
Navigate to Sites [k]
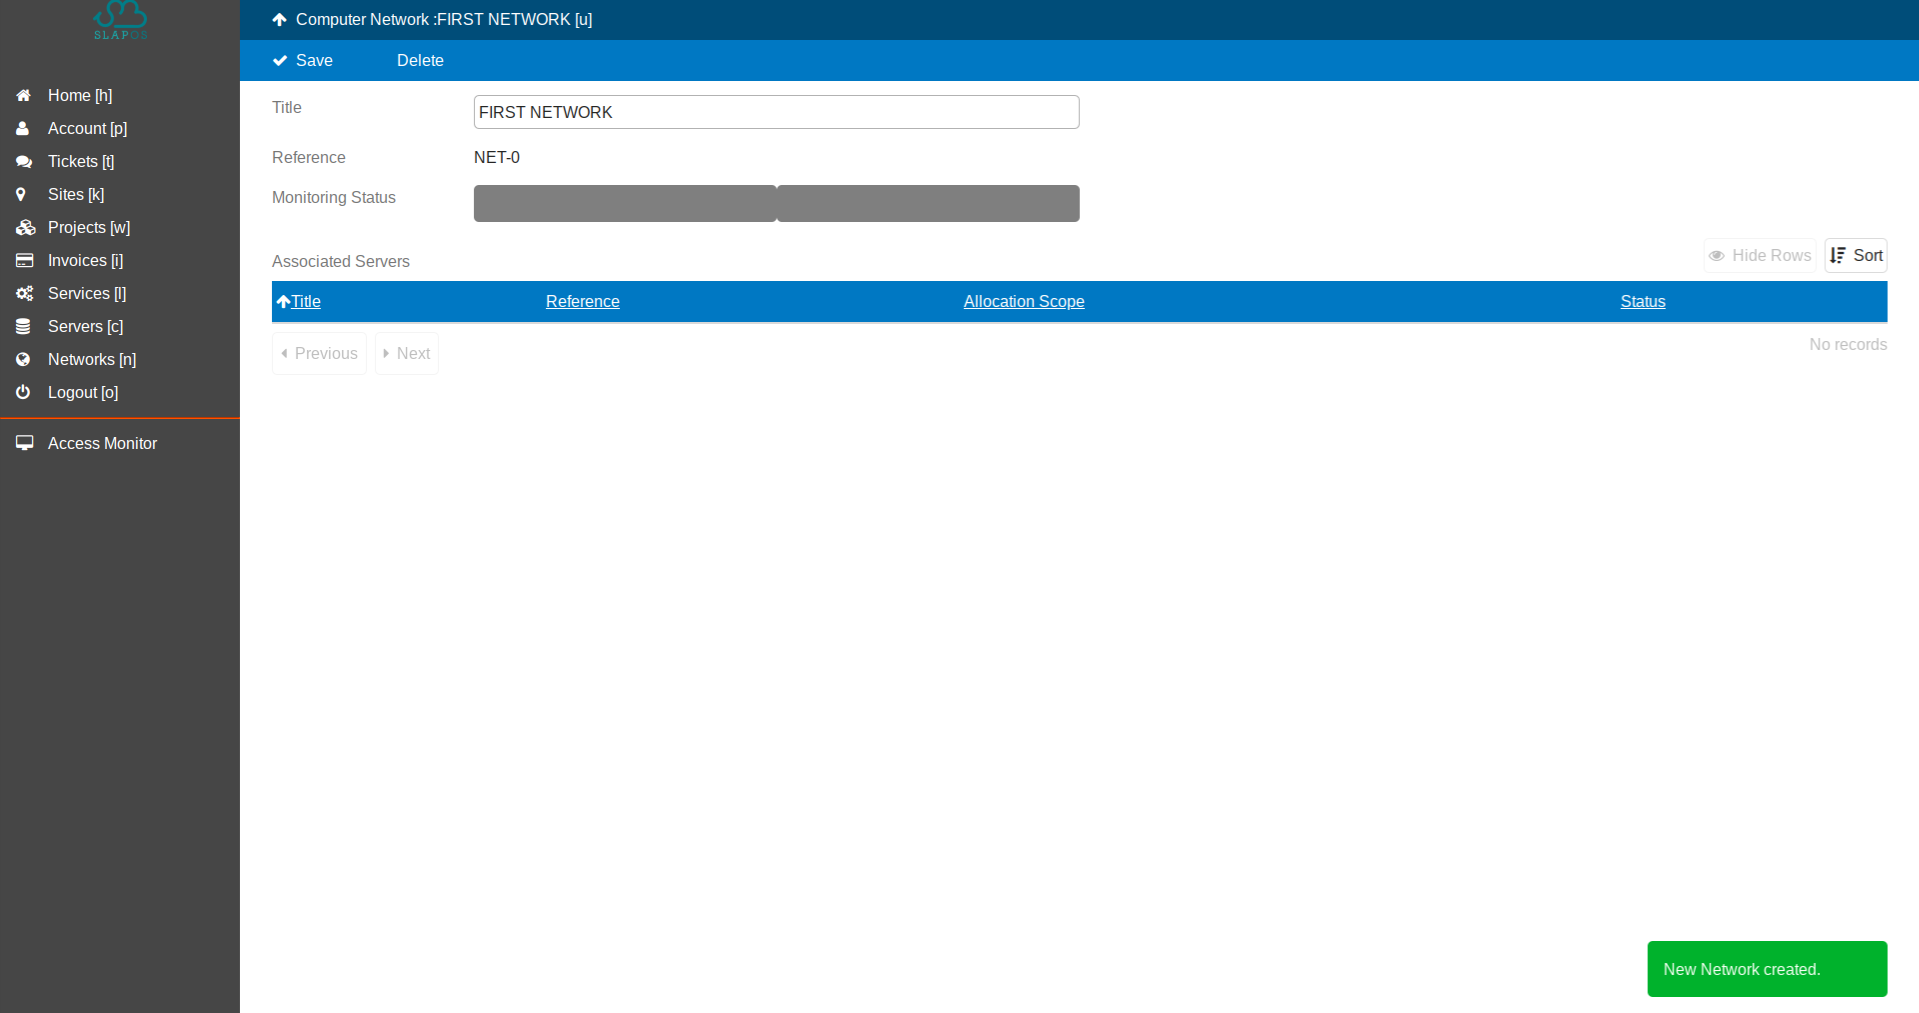tap(76, 195)
